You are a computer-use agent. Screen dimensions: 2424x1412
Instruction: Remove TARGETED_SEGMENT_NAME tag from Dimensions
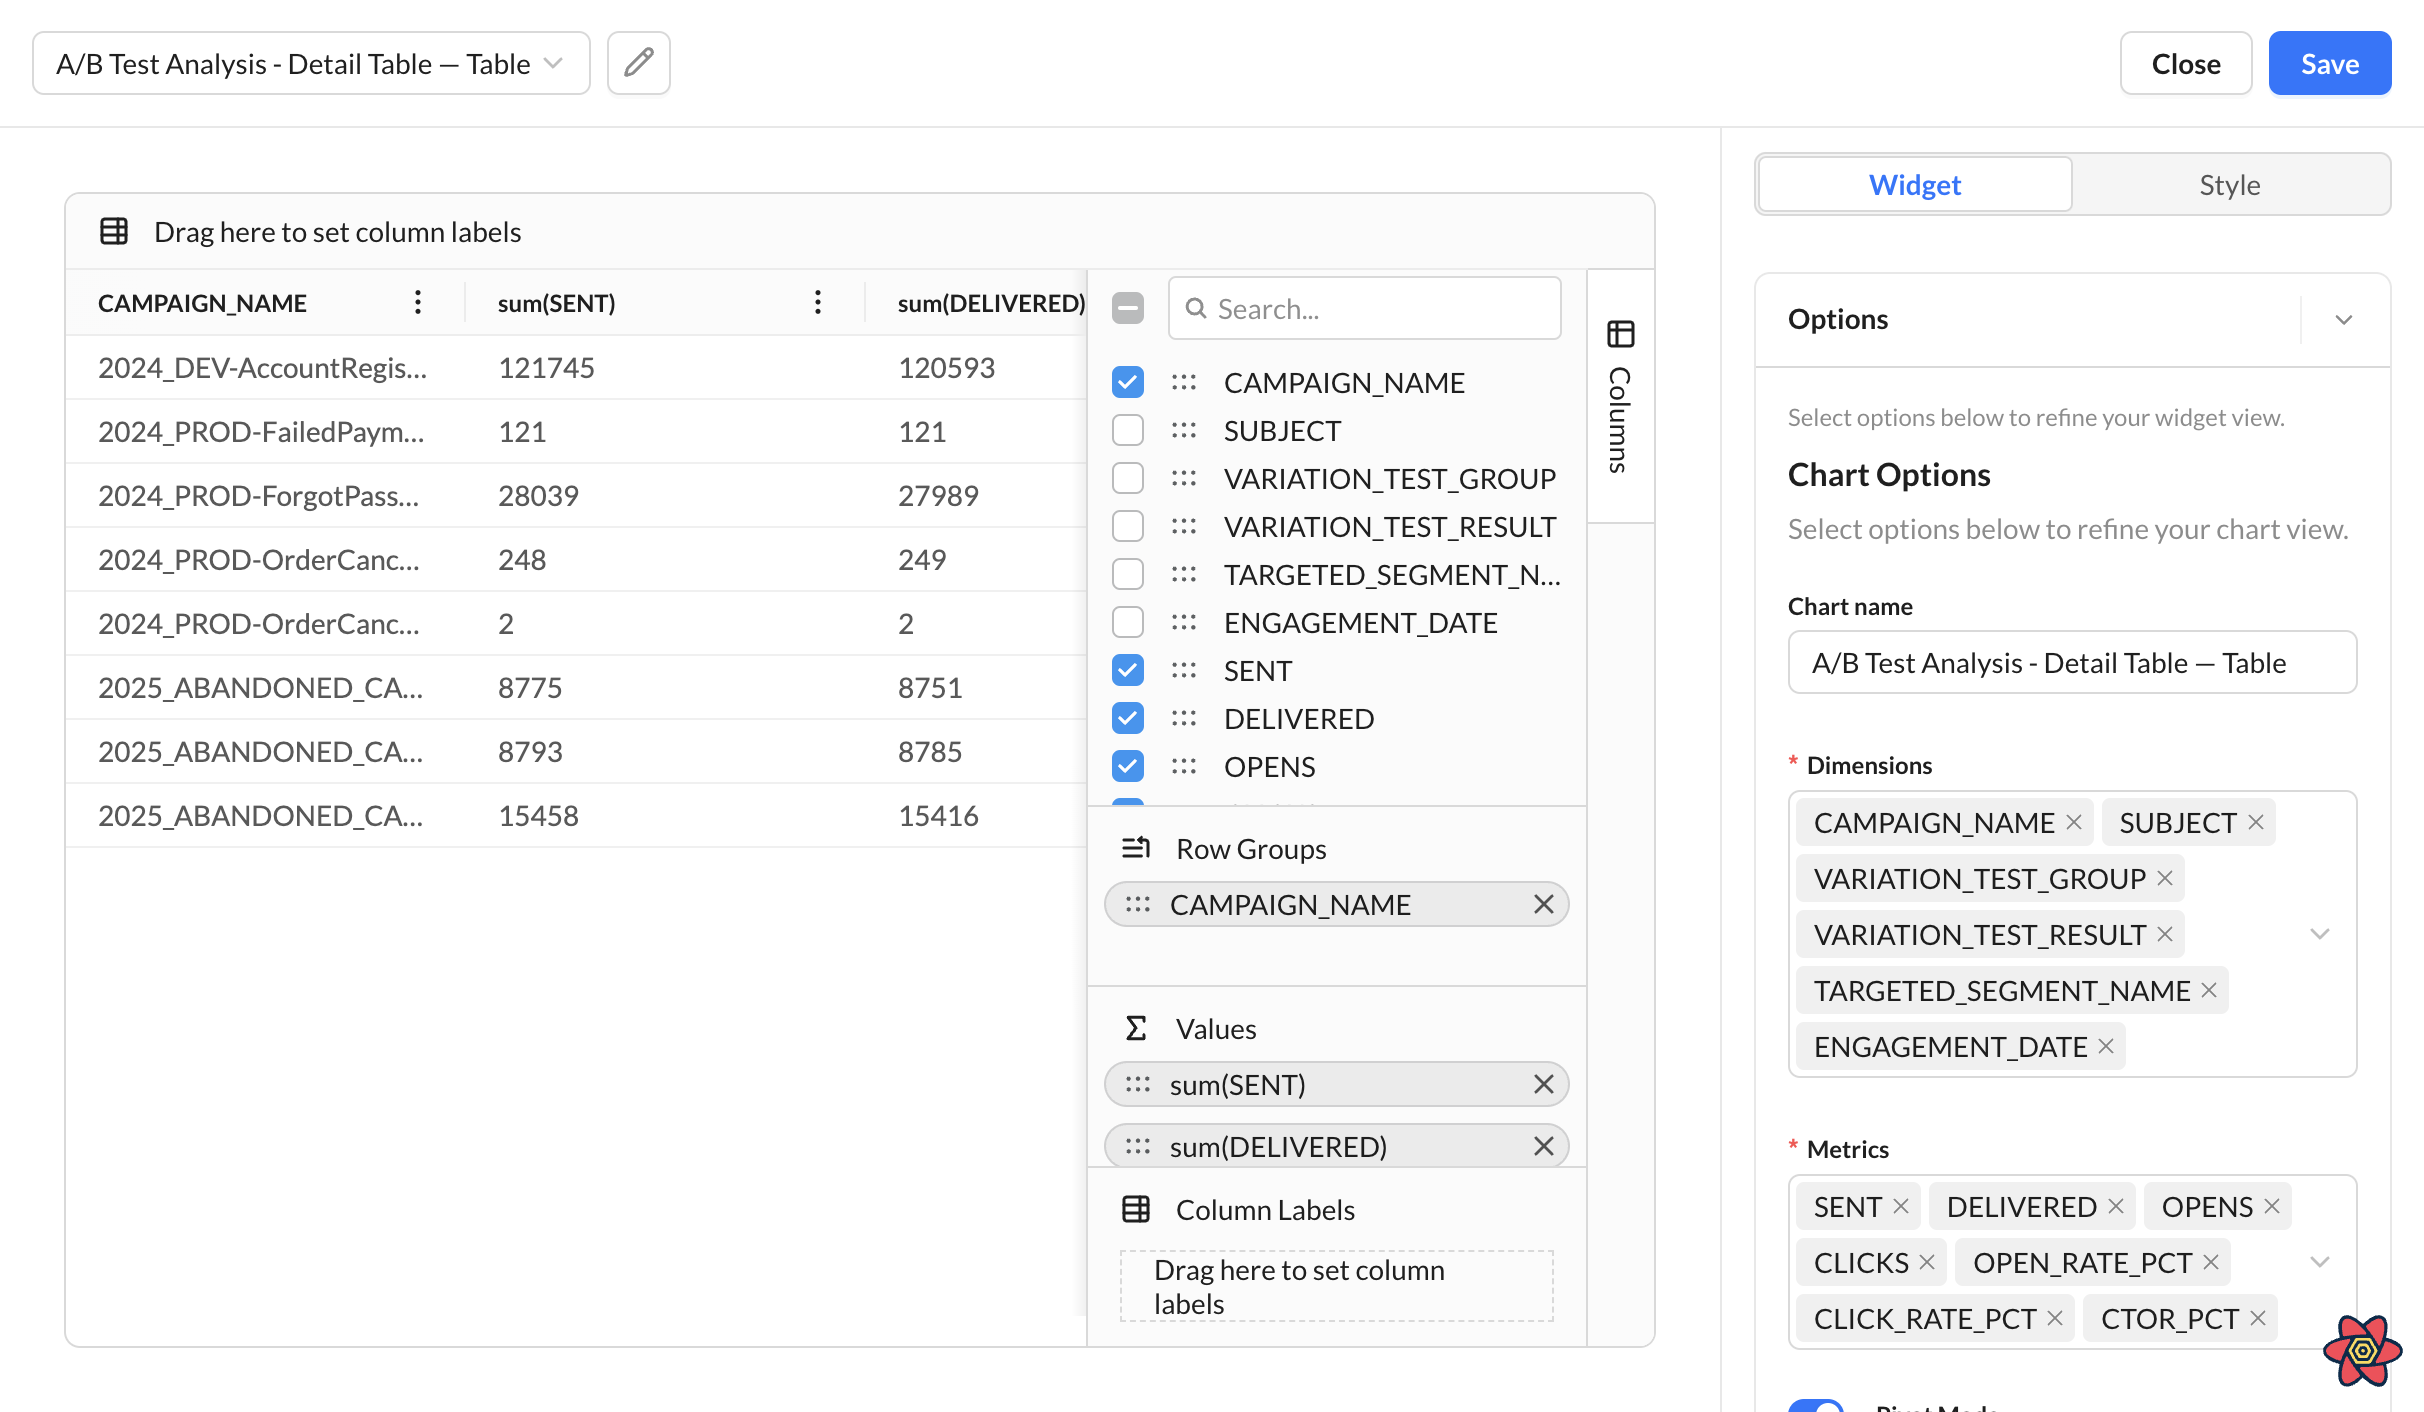coord(2209,990)
